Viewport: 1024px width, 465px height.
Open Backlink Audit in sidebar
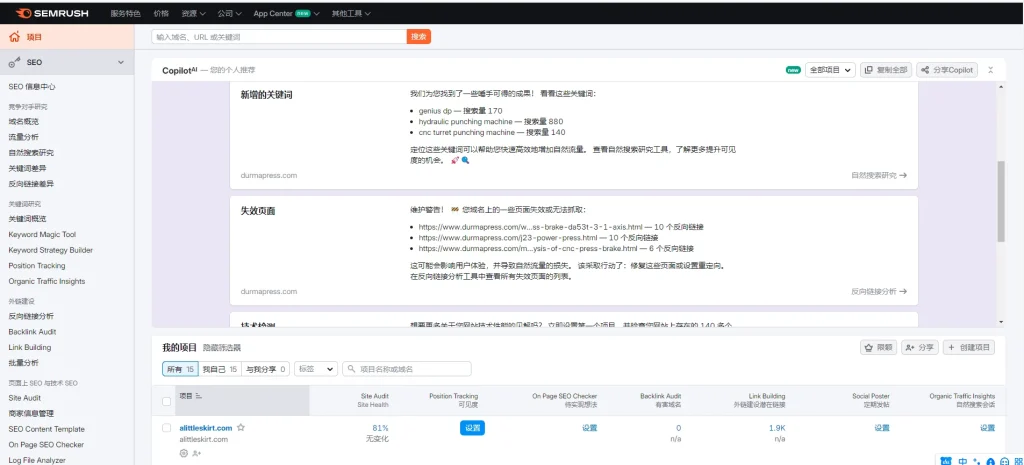(x=33, y=332)
